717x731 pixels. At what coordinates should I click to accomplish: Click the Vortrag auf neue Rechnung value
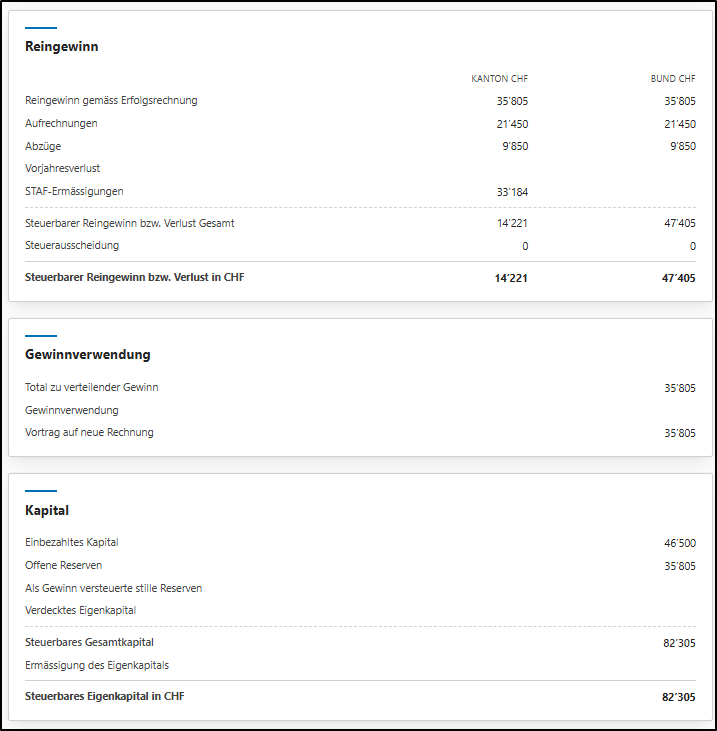tap(679, 433)
